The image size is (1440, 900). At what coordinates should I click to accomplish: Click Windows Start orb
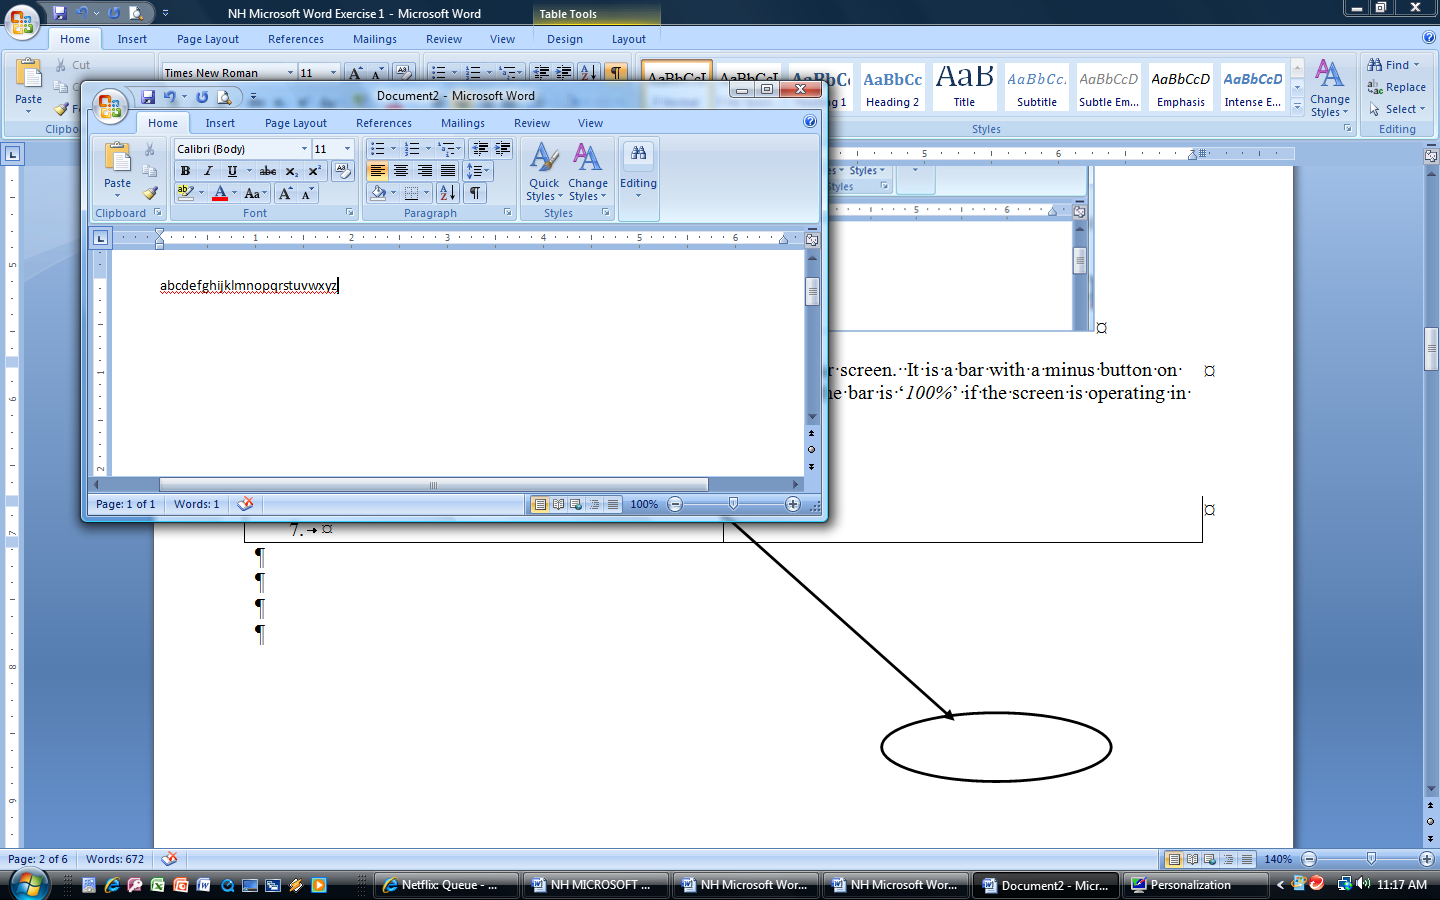(x=29, y=884)
